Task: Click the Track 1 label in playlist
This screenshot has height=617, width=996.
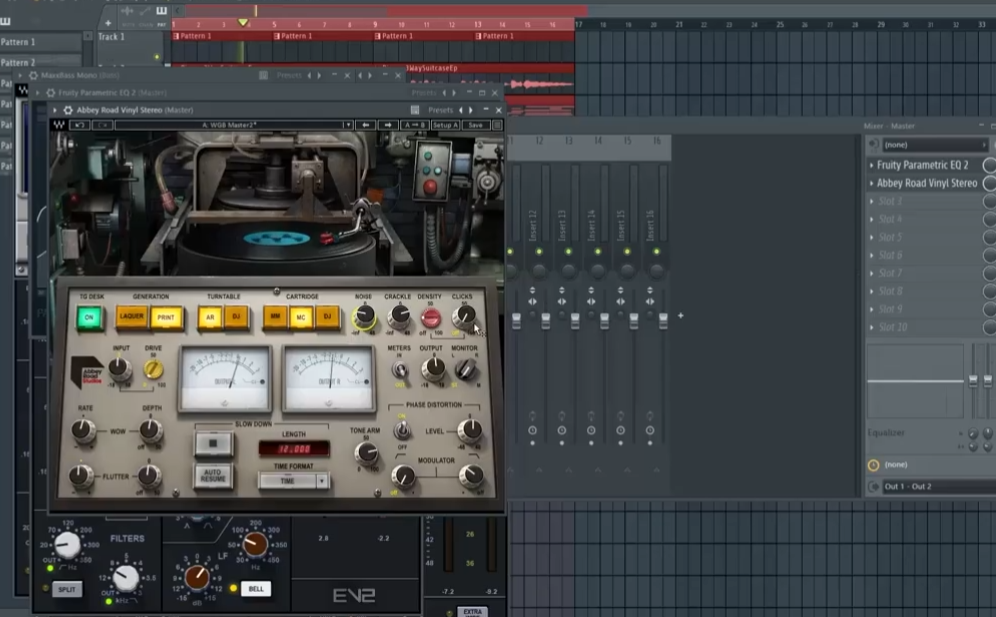Action: click(x=111, y=37)
